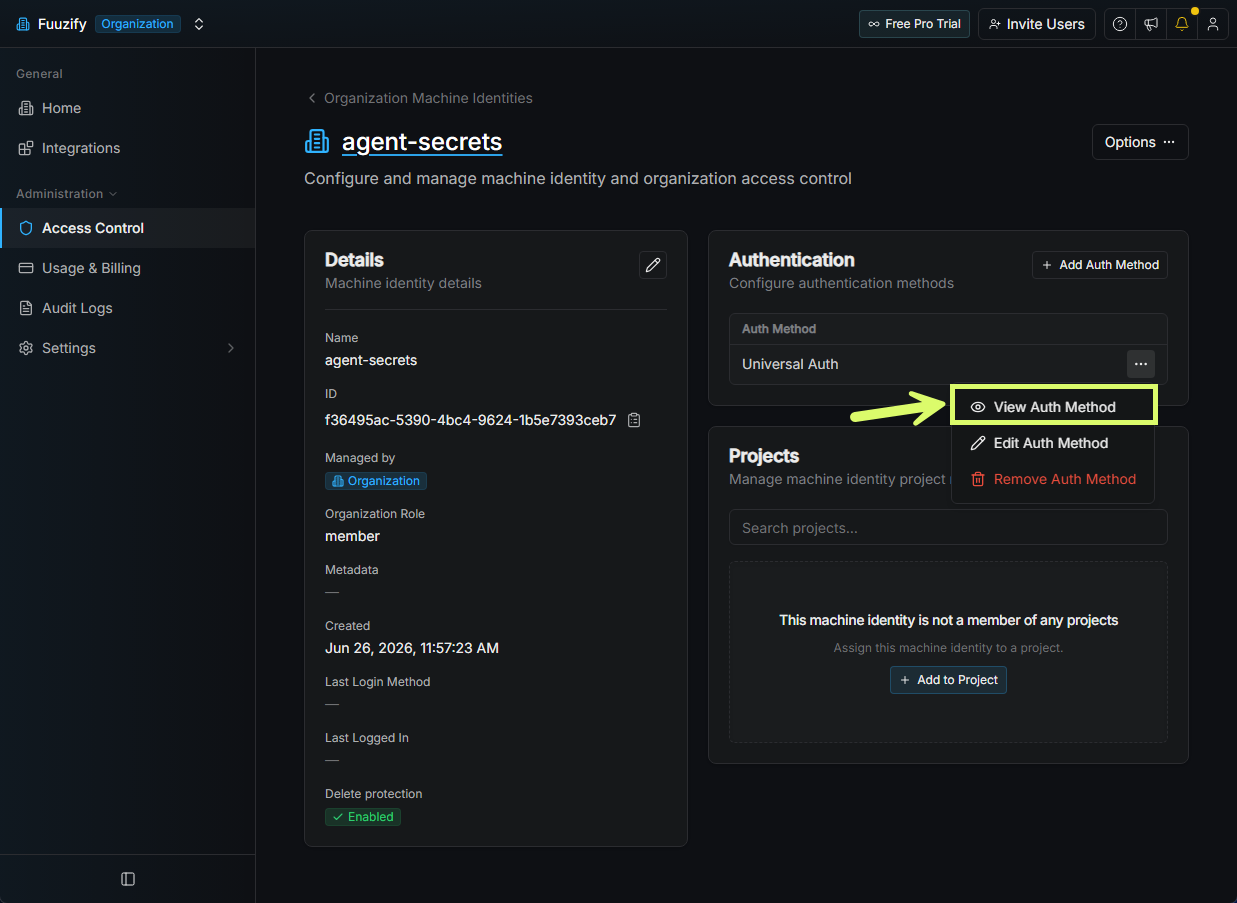The width and height of the screenshot is (1237, 903).
Task: Click the agent-secrets identity title
Action: [422, 142]
